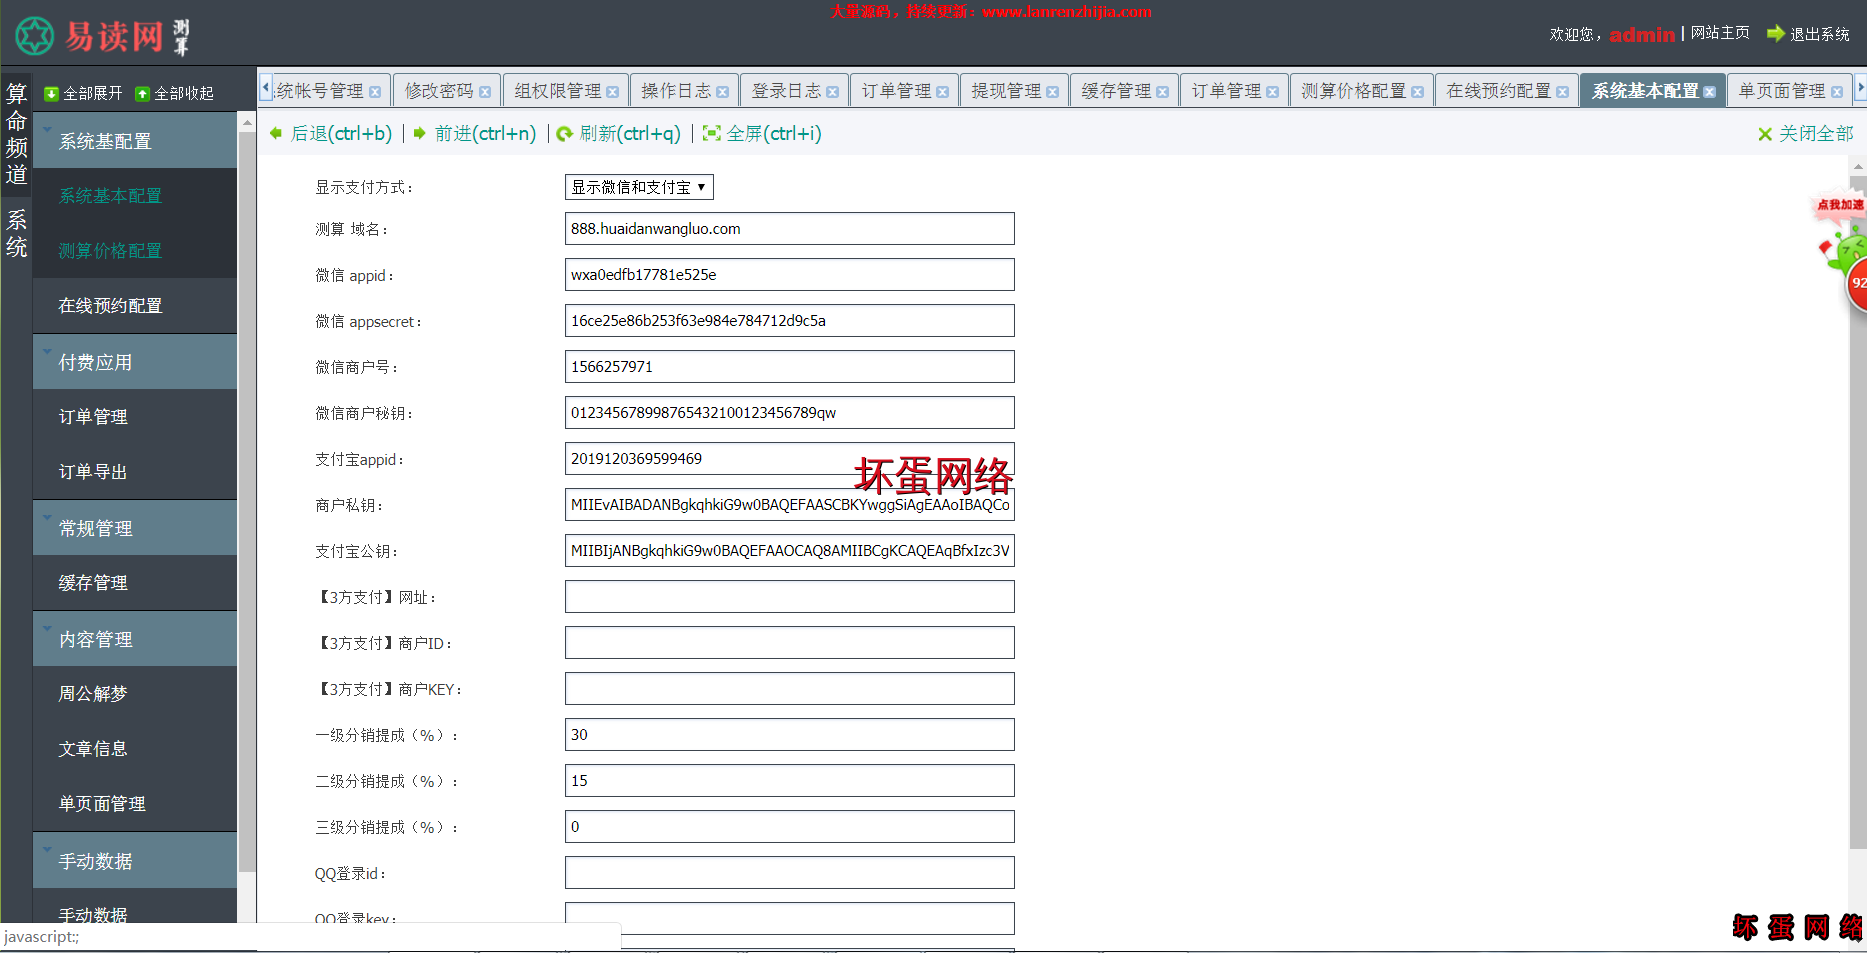Collapse the 手动数据 sidebar group
Screen dimensions: 1867x953
coord(135,861)
